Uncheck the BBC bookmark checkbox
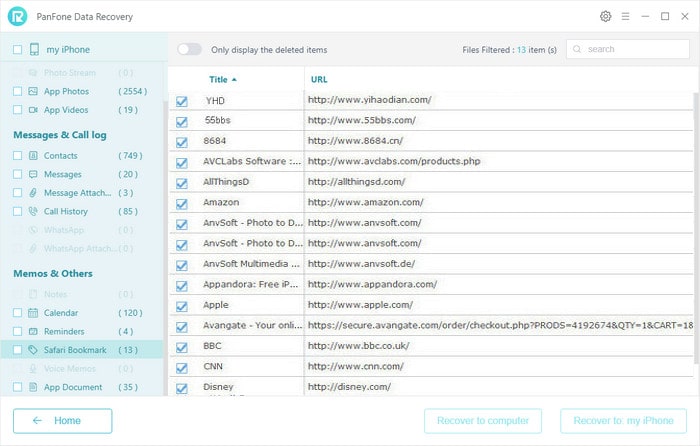 pos(182,347)
